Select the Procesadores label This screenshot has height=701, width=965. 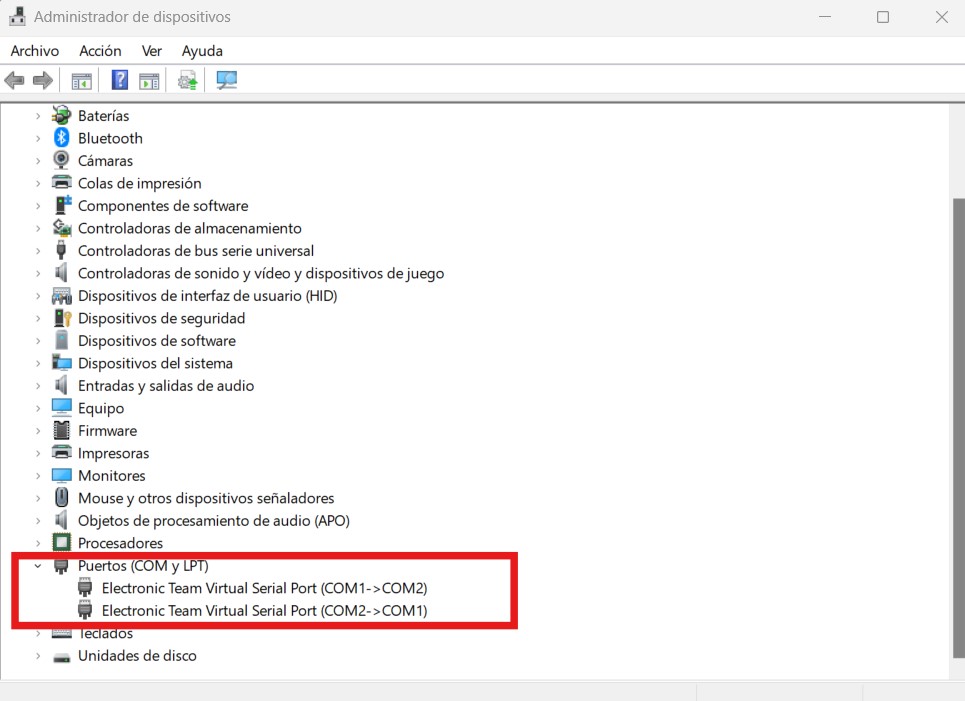tap(120, 543)
